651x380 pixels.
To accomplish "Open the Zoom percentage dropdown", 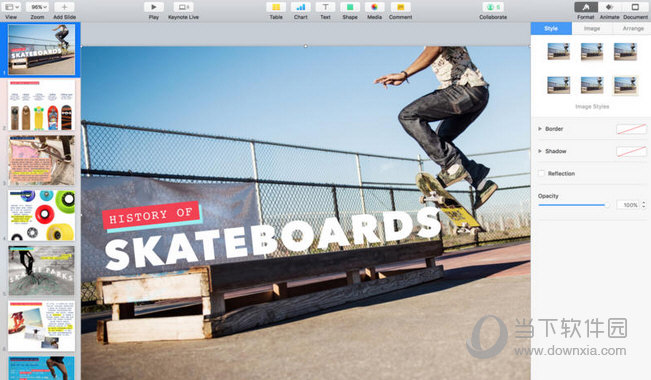I will [x=37, y=7].
